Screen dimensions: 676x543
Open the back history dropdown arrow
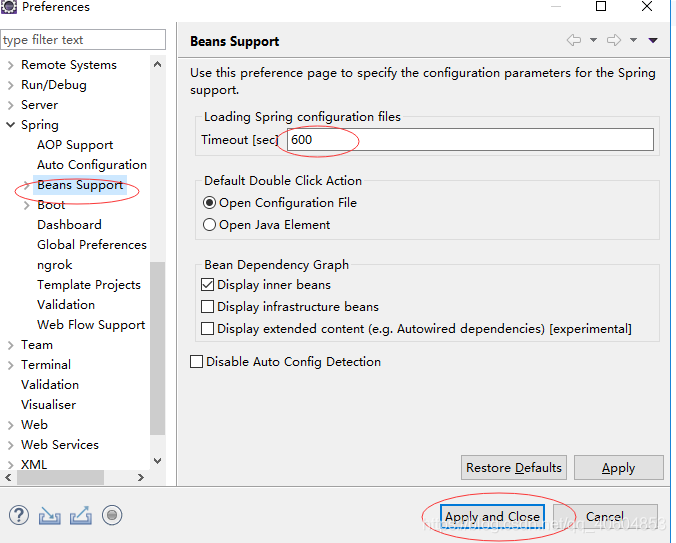pos(593,41)
